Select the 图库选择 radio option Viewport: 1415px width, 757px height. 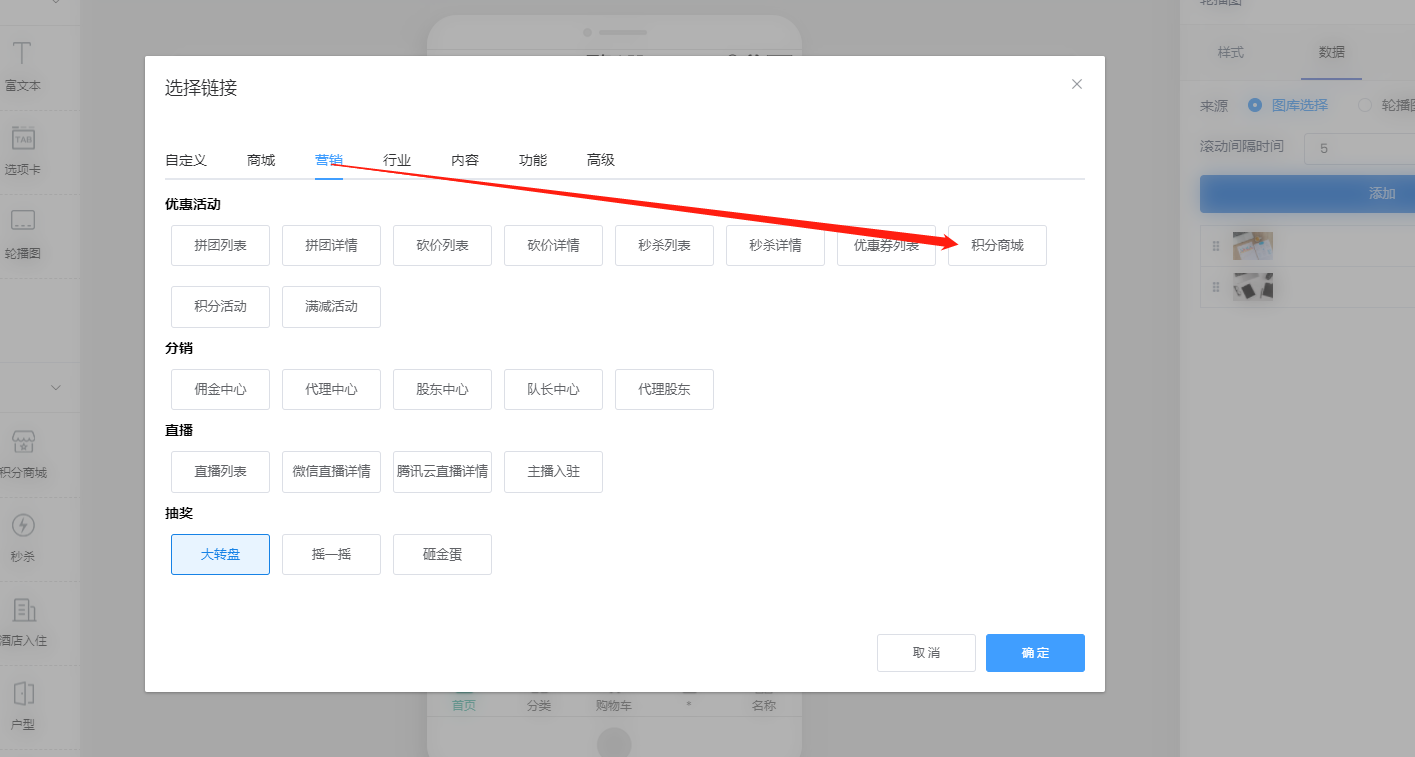tap(1255, 105)
